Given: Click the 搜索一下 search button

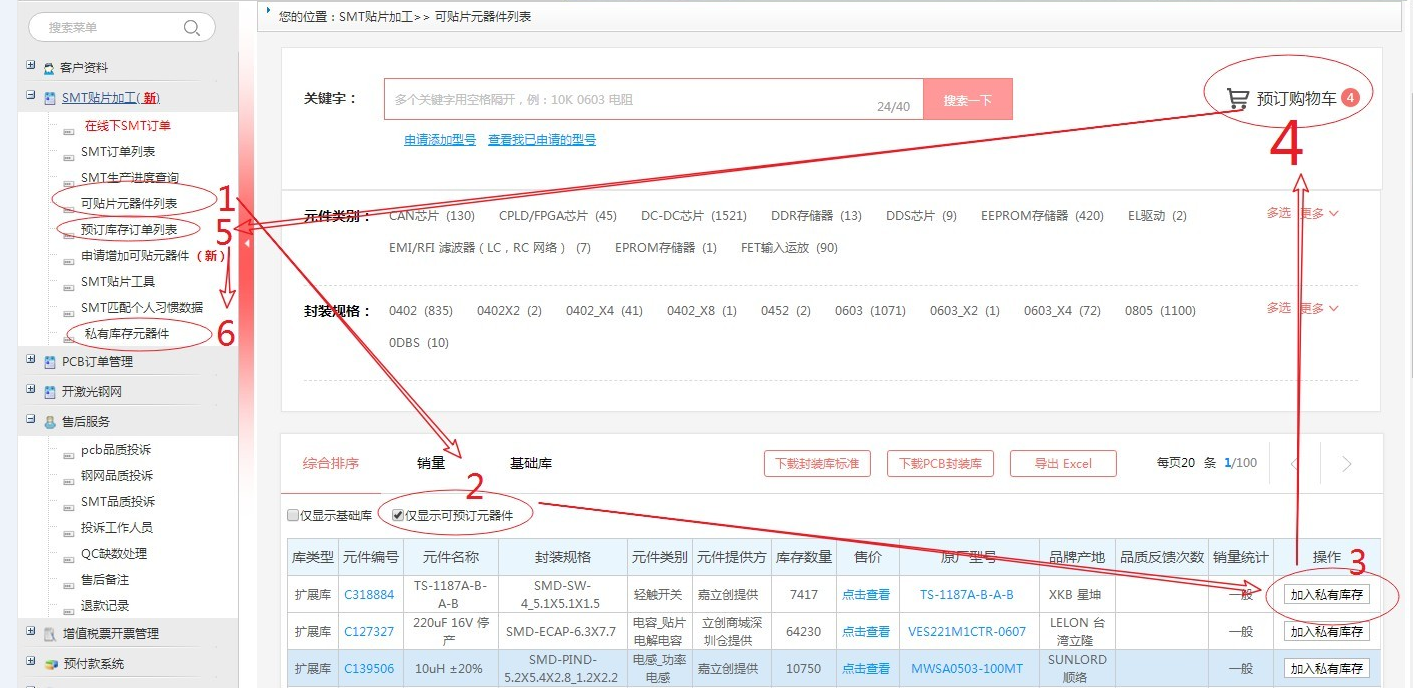Looking at the screenshot, I should (967, 100).
